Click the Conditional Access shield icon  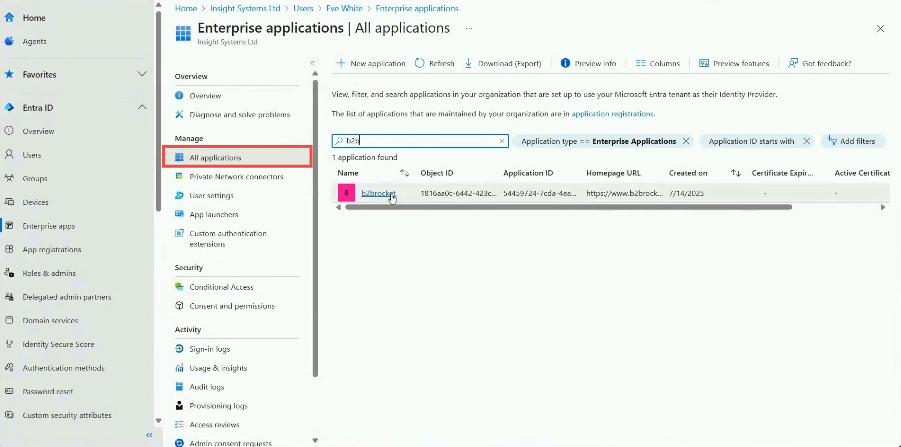point(180,287)
